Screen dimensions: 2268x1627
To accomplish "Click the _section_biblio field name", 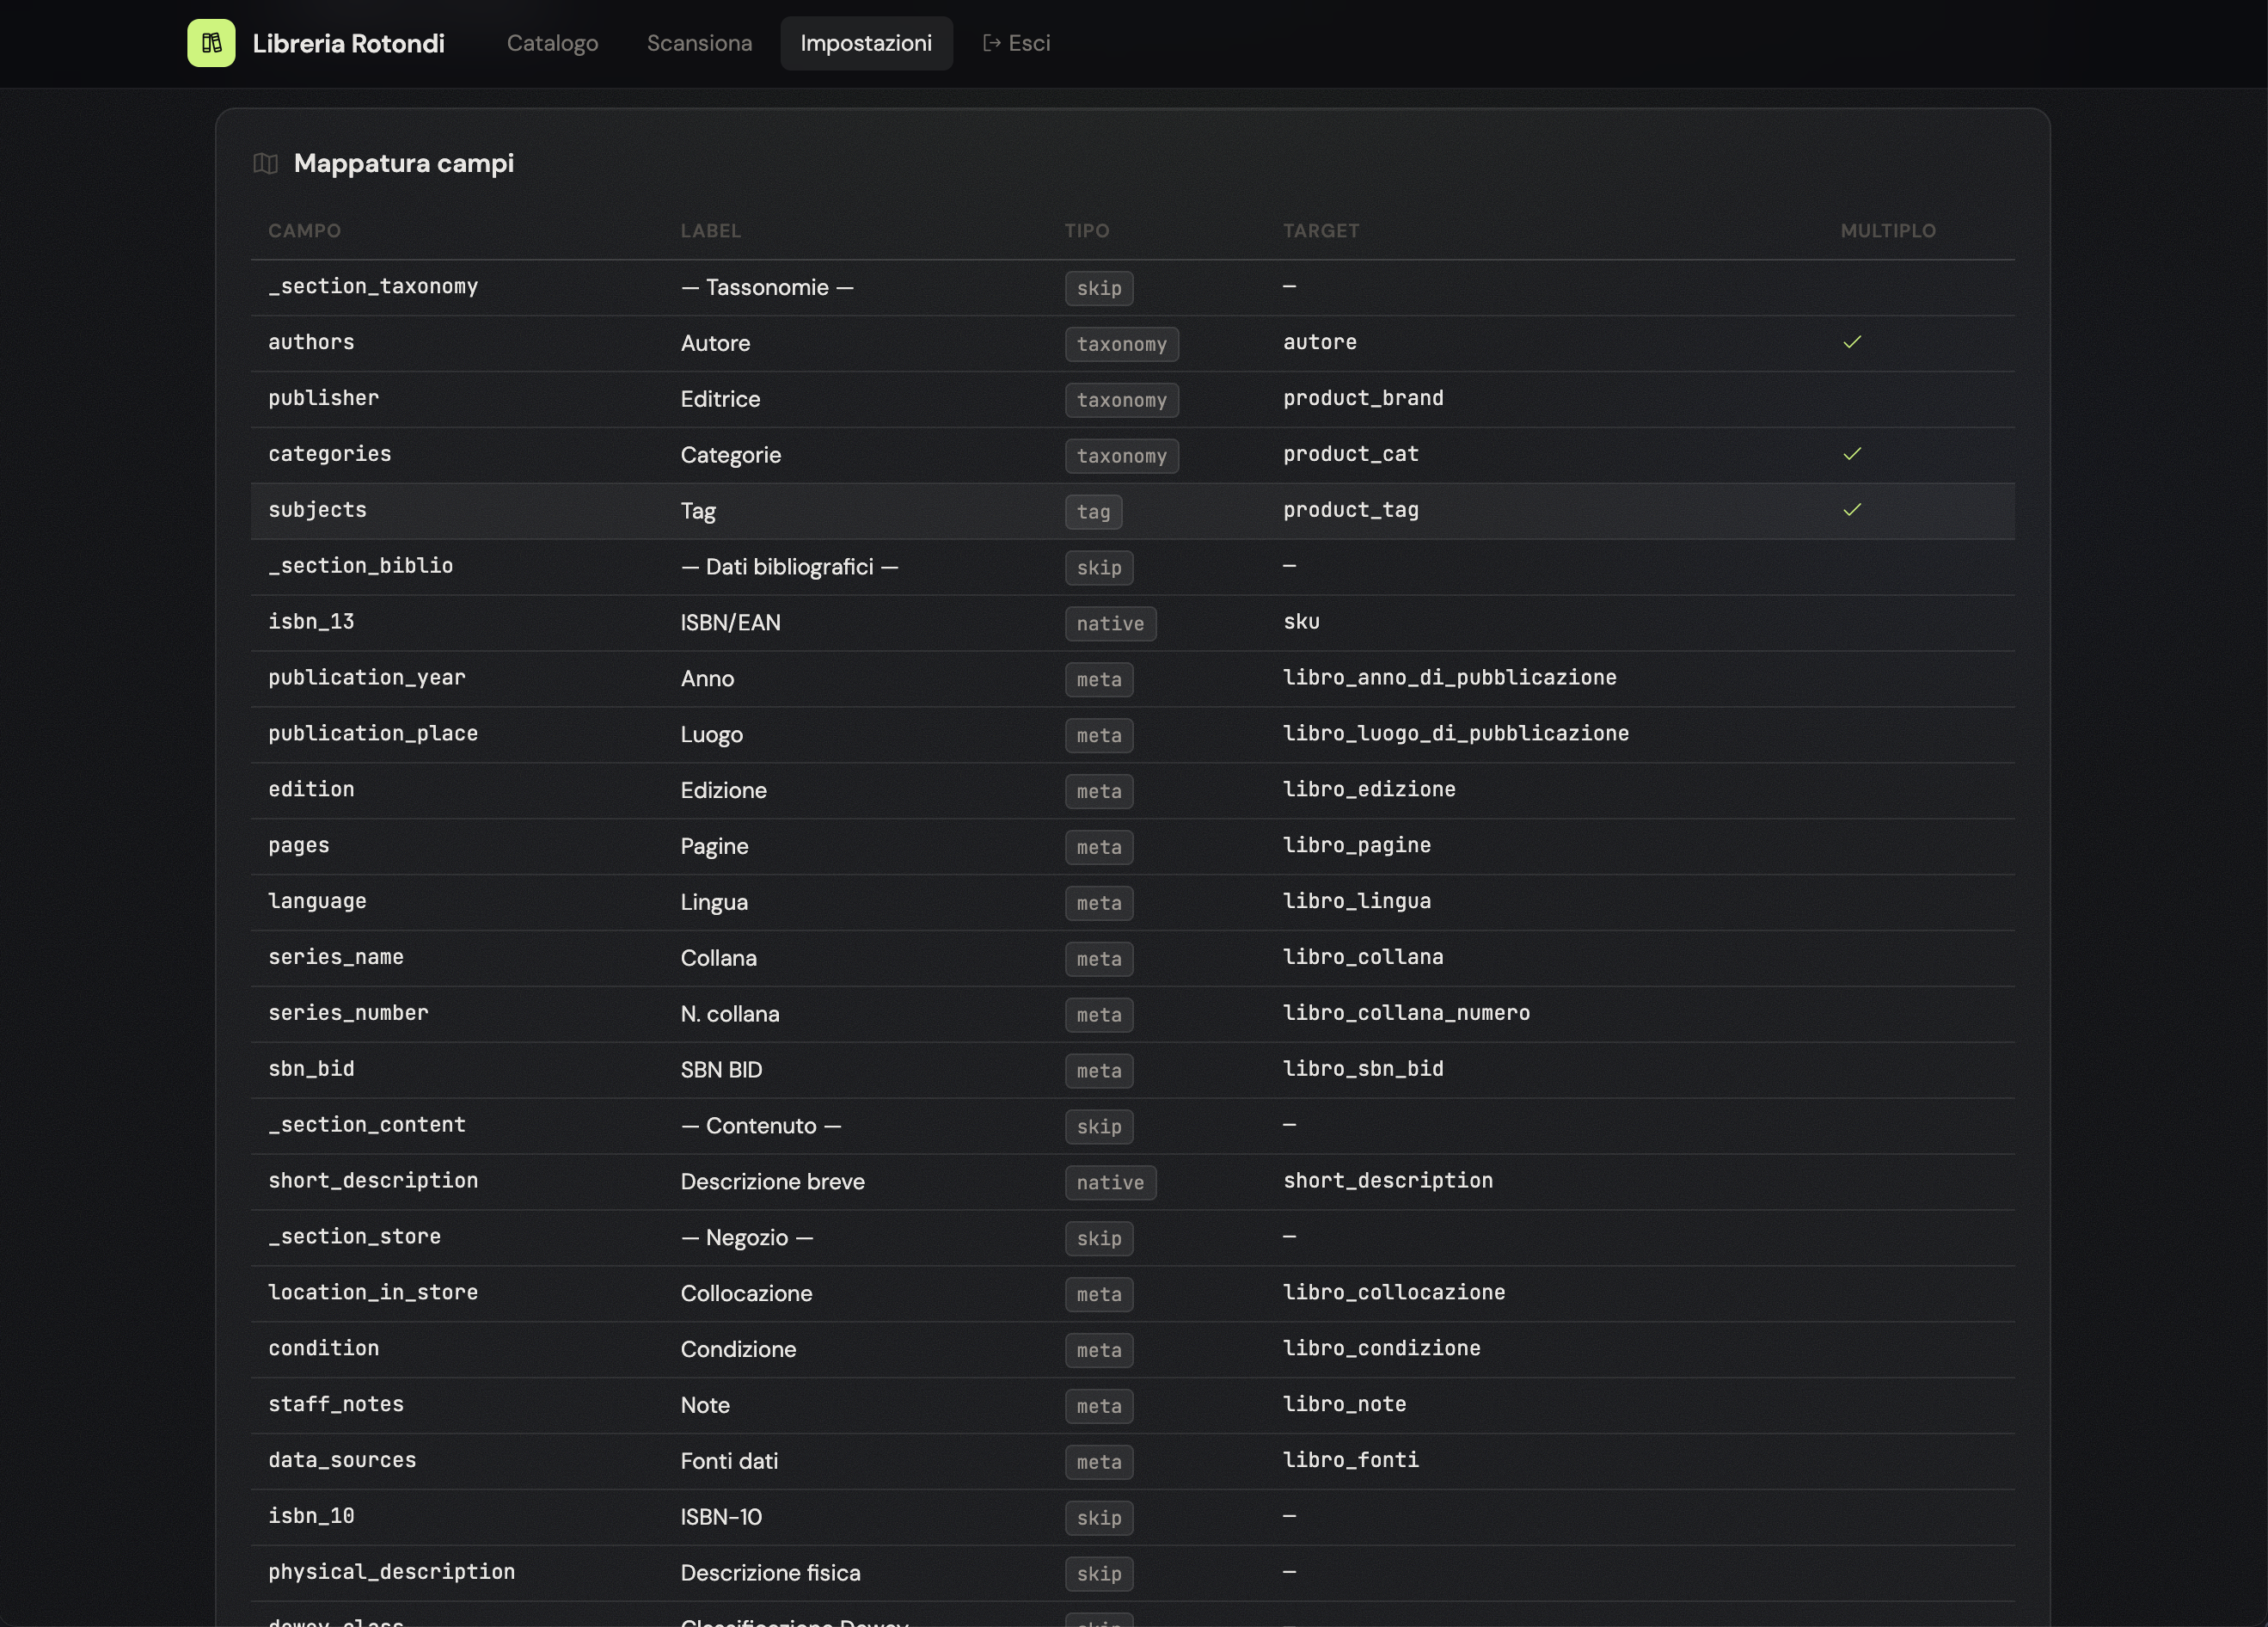I will tap(360, 566).
